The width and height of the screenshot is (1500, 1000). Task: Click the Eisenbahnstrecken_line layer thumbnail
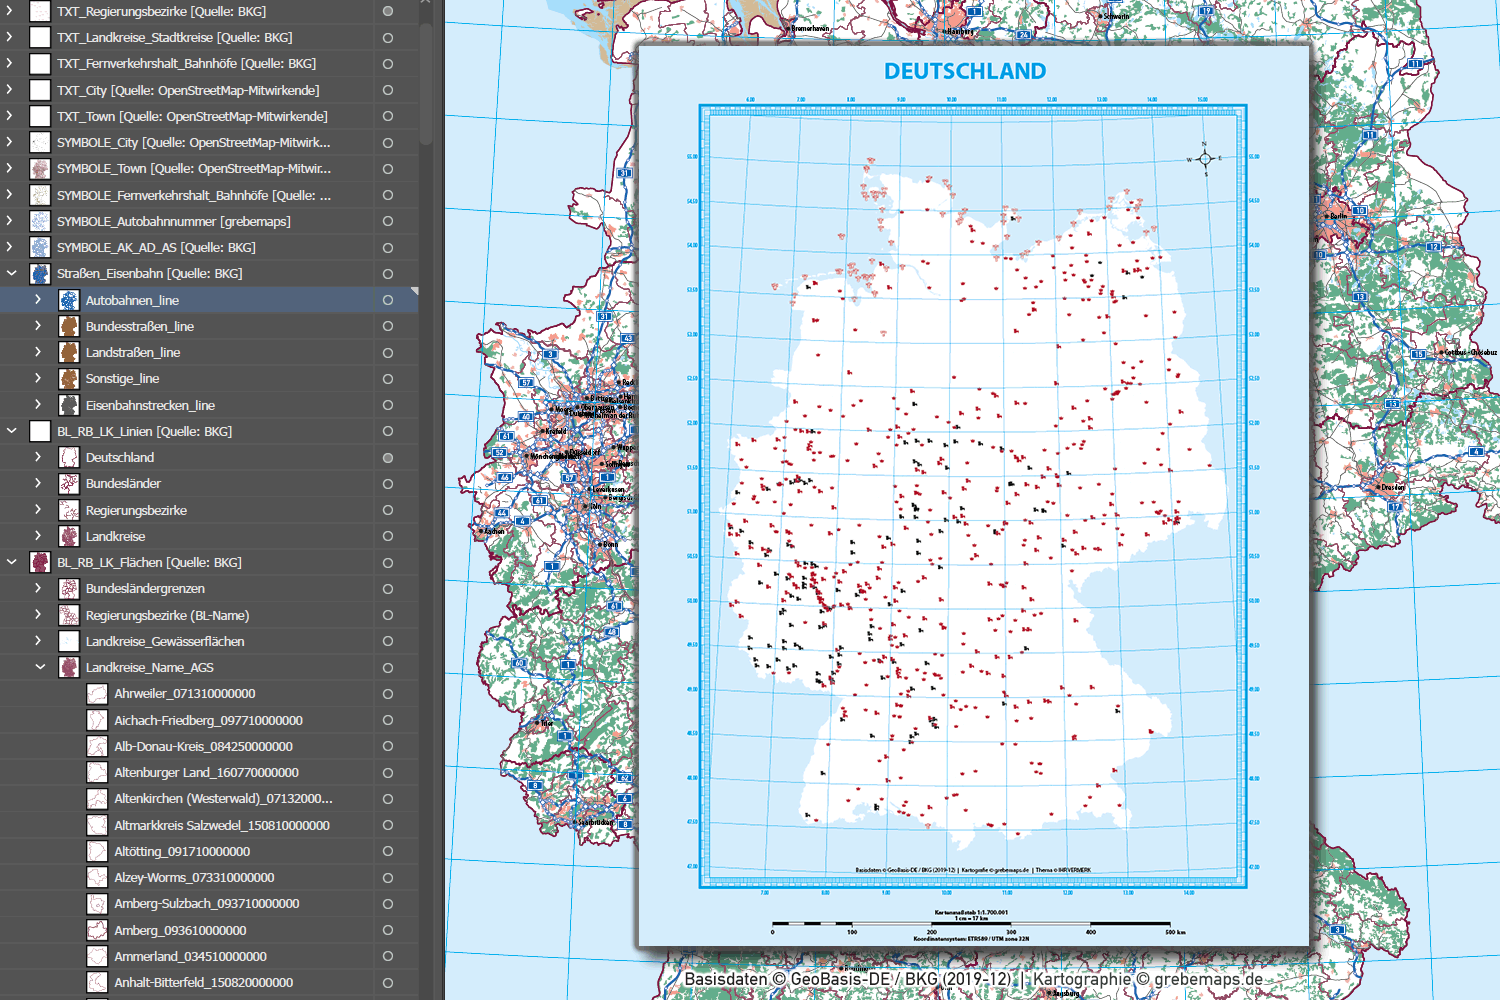(x=68, y=405)
